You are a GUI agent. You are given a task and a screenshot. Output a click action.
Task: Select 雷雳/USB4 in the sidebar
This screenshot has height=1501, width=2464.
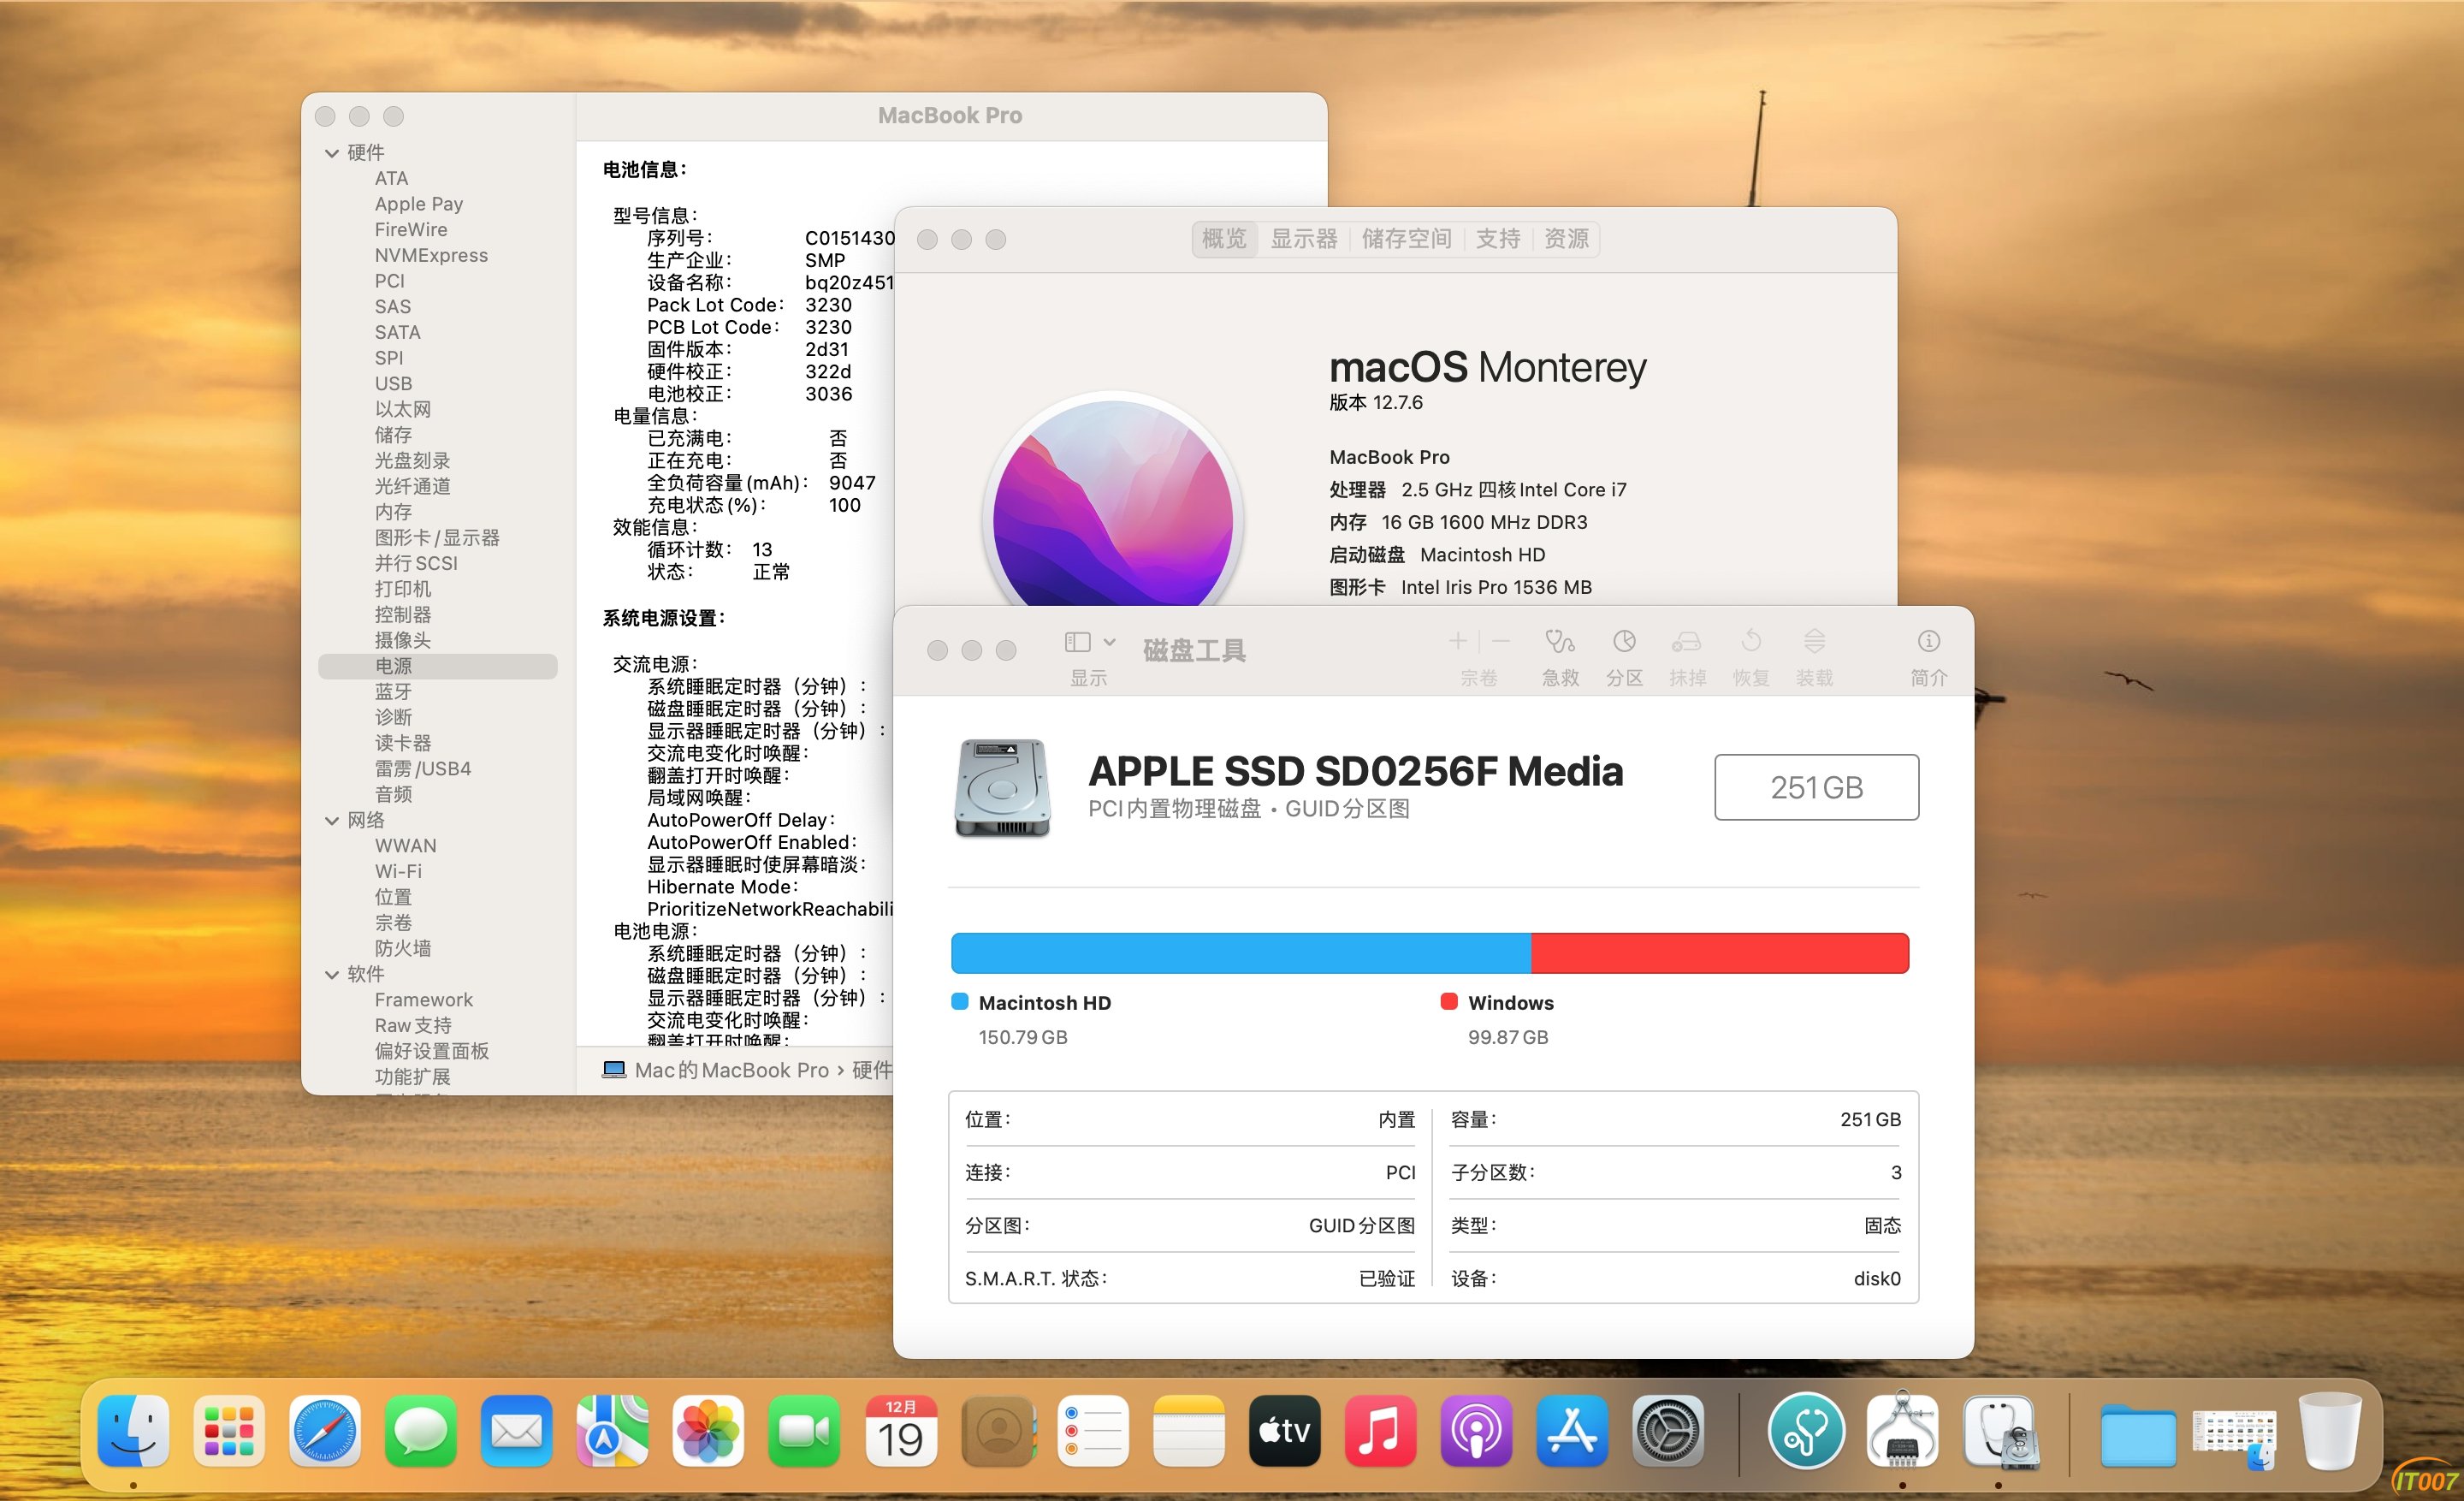(423, 769)
